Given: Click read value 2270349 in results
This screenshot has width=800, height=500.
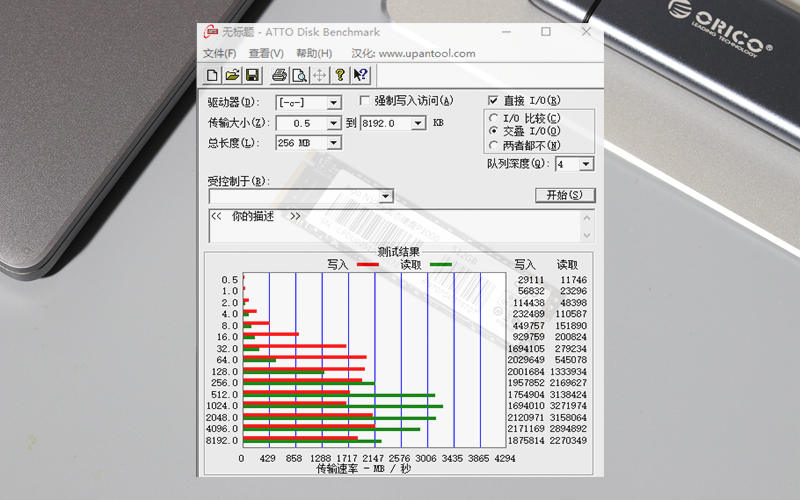Looking at the screenshot, I should tap(568, 440).
